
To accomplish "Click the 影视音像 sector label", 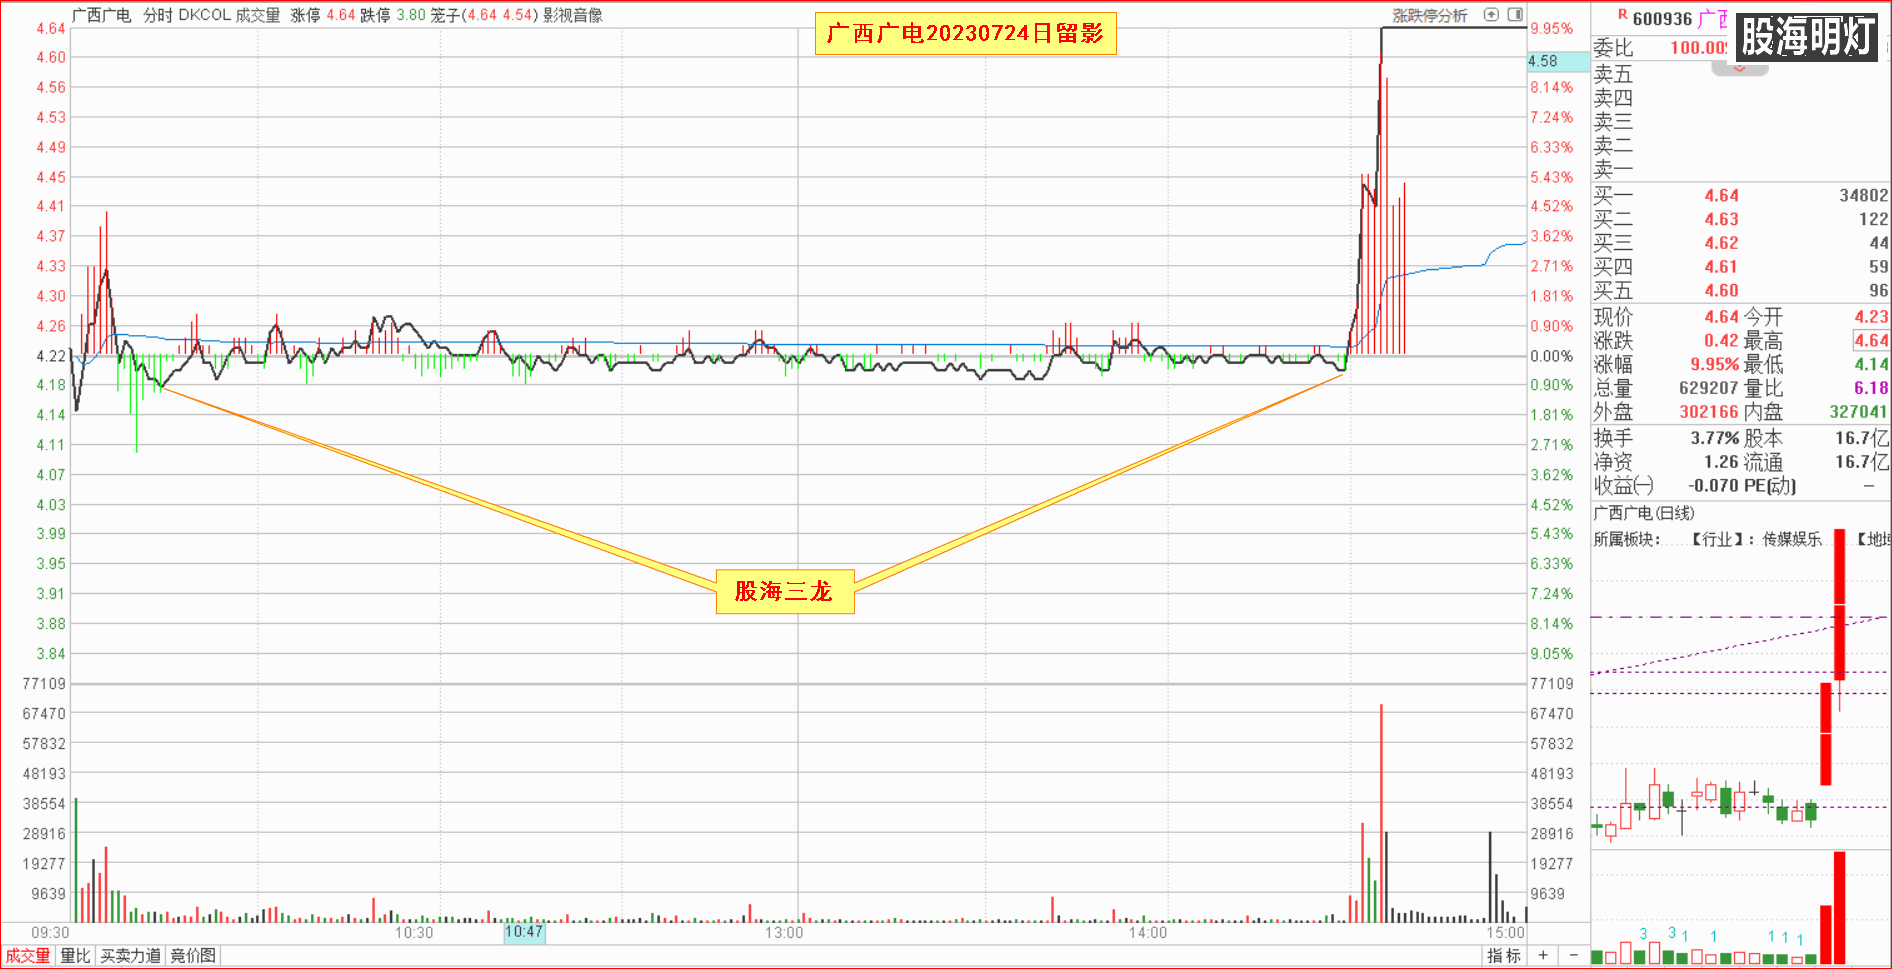I will [573, 16].
